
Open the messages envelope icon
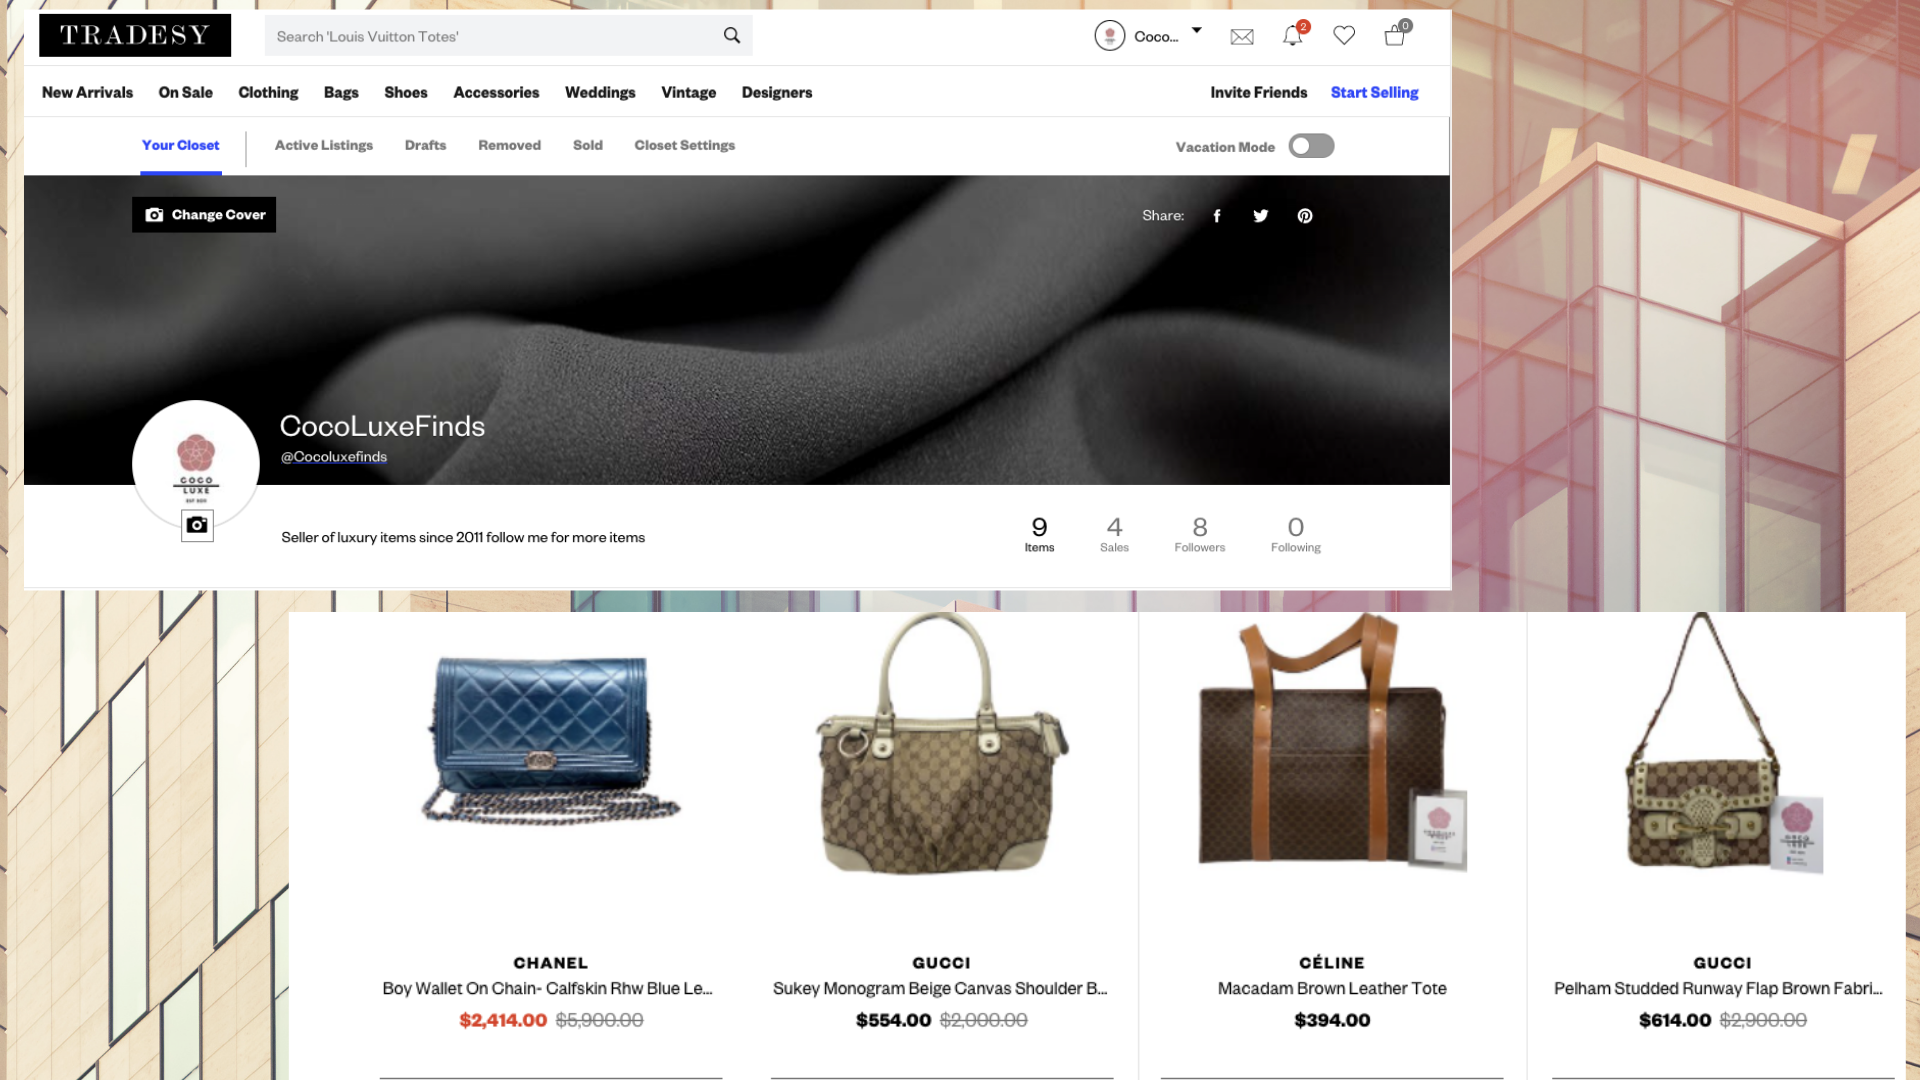(x=1242, y=37)
